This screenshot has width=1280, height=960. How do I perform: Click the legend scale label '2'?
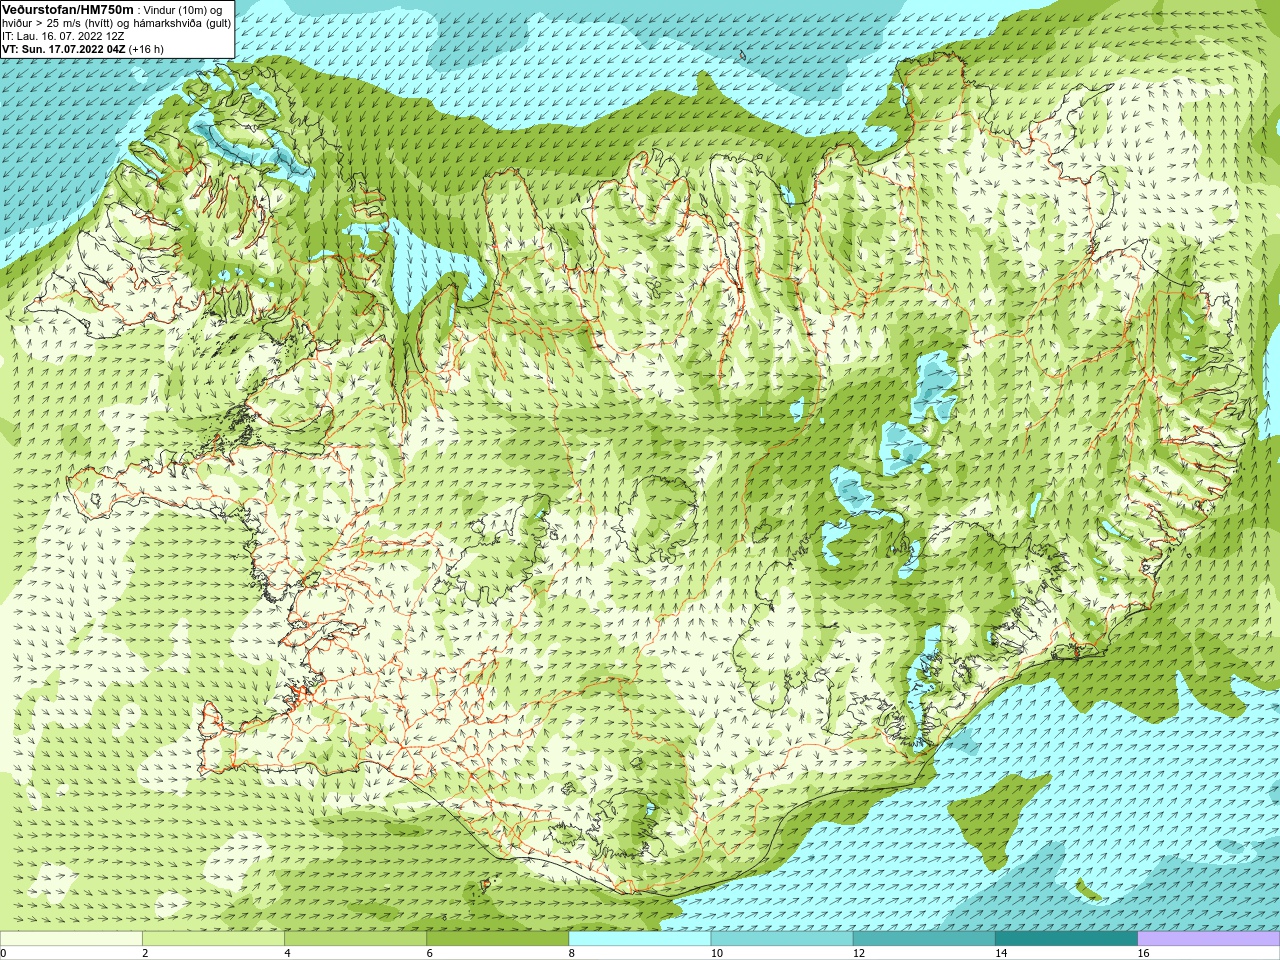(145, 953)
